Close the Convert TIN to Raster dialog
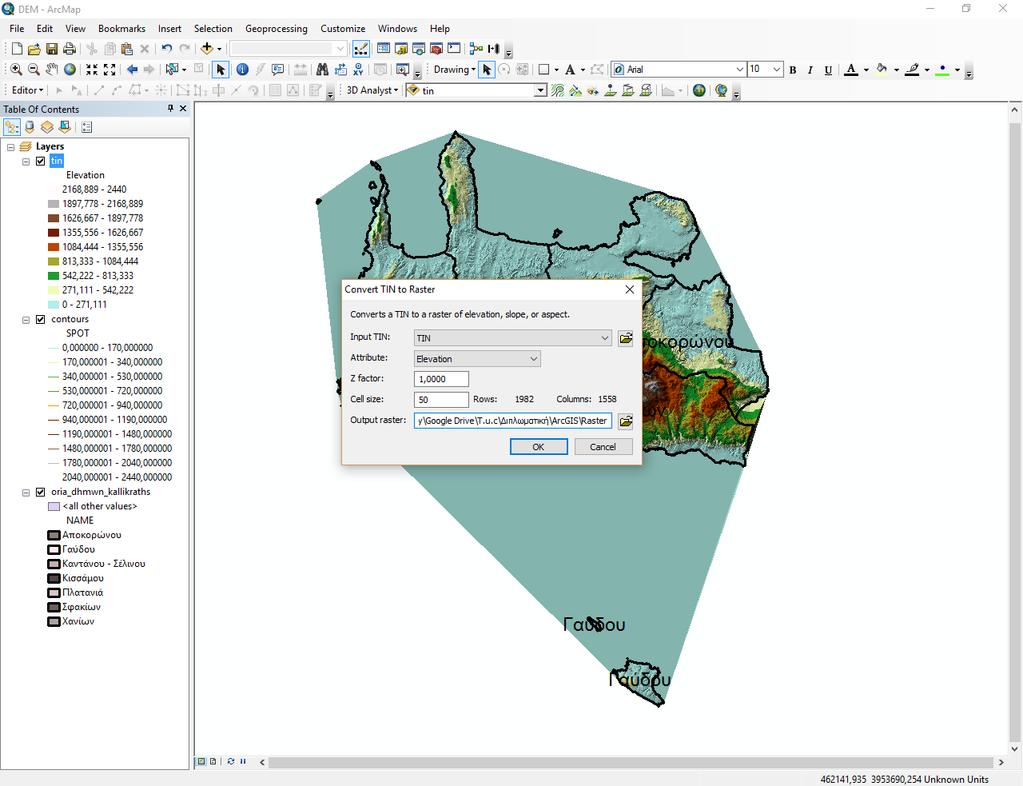The width and height of the screenshot is (1023, 786). pyautogui.click(x=630, y=290)
